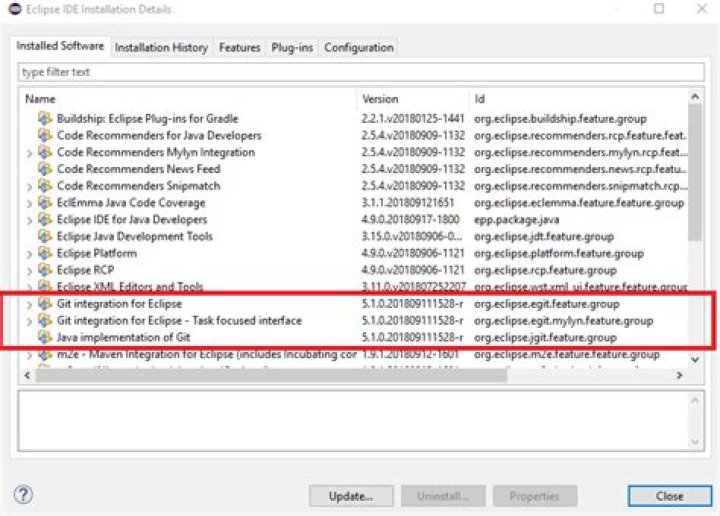Click id 'org.eclipse.jdt.feature.group'
The width and height of the screenshot is (720, 516).
tap(544, 236)
